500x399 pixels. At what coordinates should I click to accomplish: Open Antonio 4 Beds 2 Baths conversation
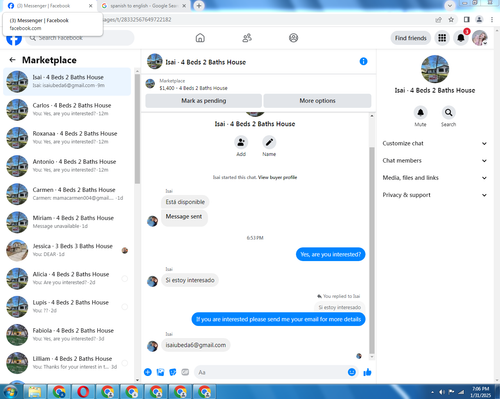coord(67,166)
